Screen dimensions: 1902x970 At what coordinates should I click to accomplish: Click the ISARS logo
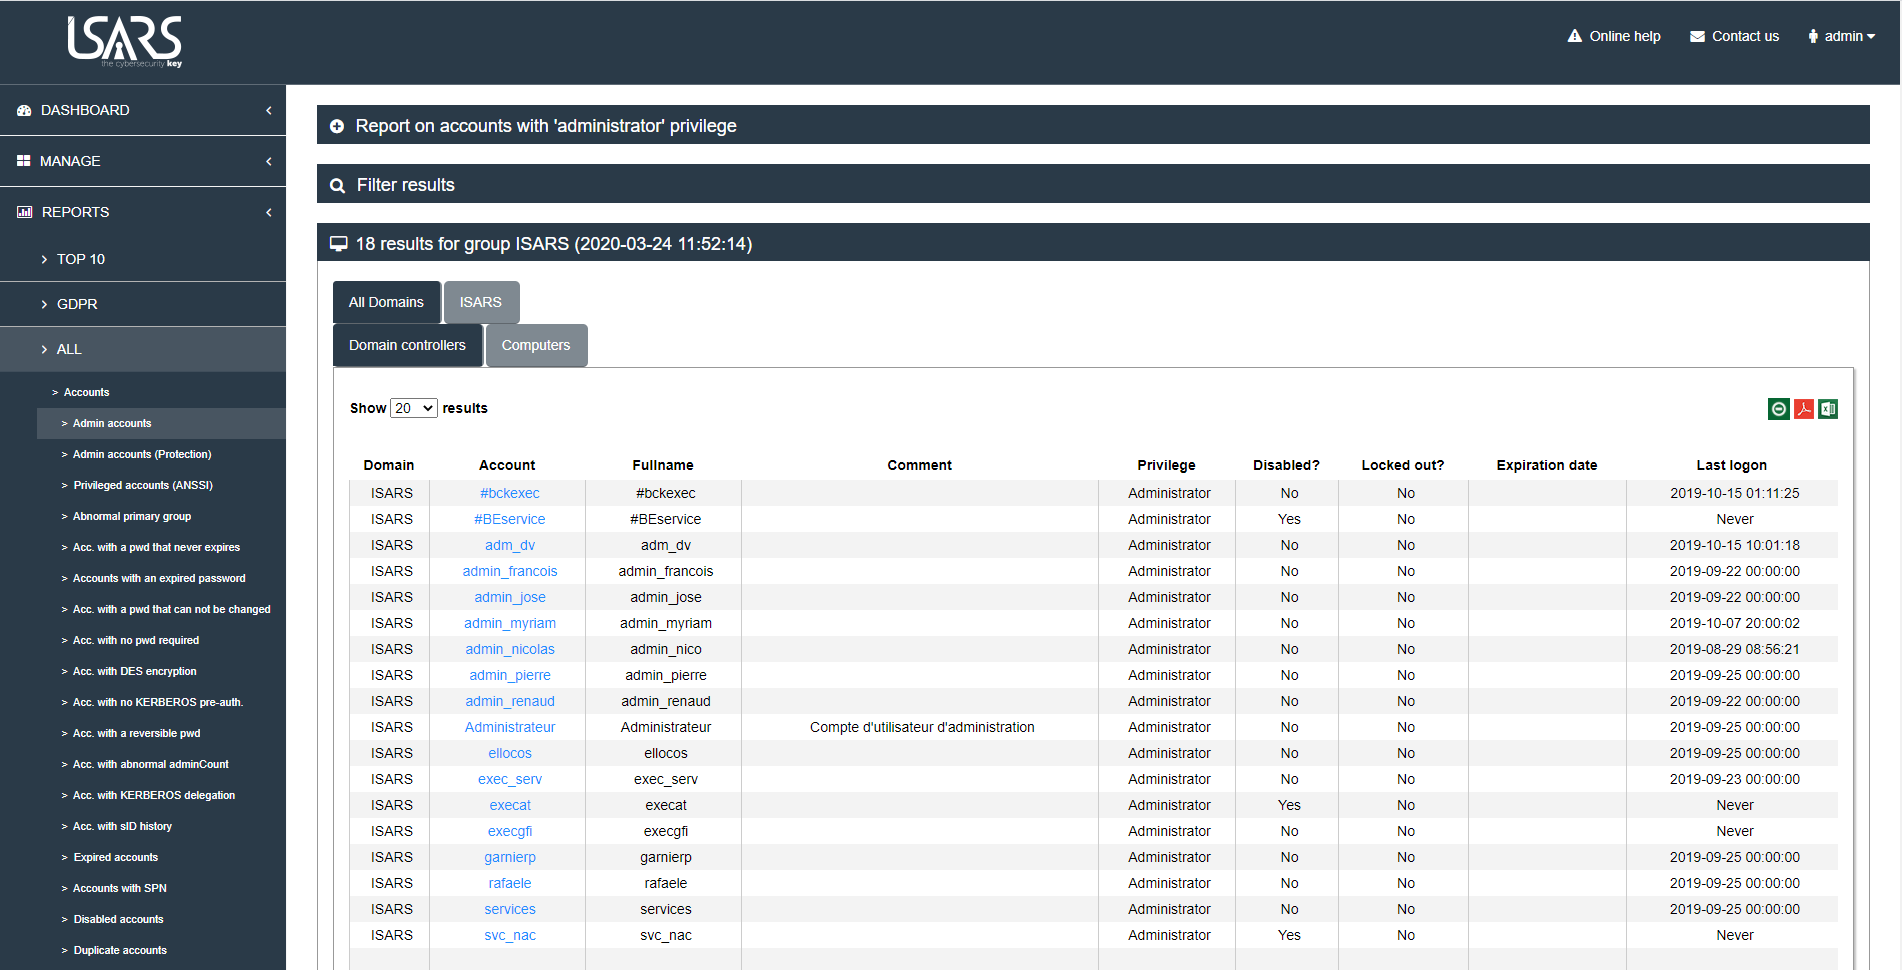tap(125, 41)
